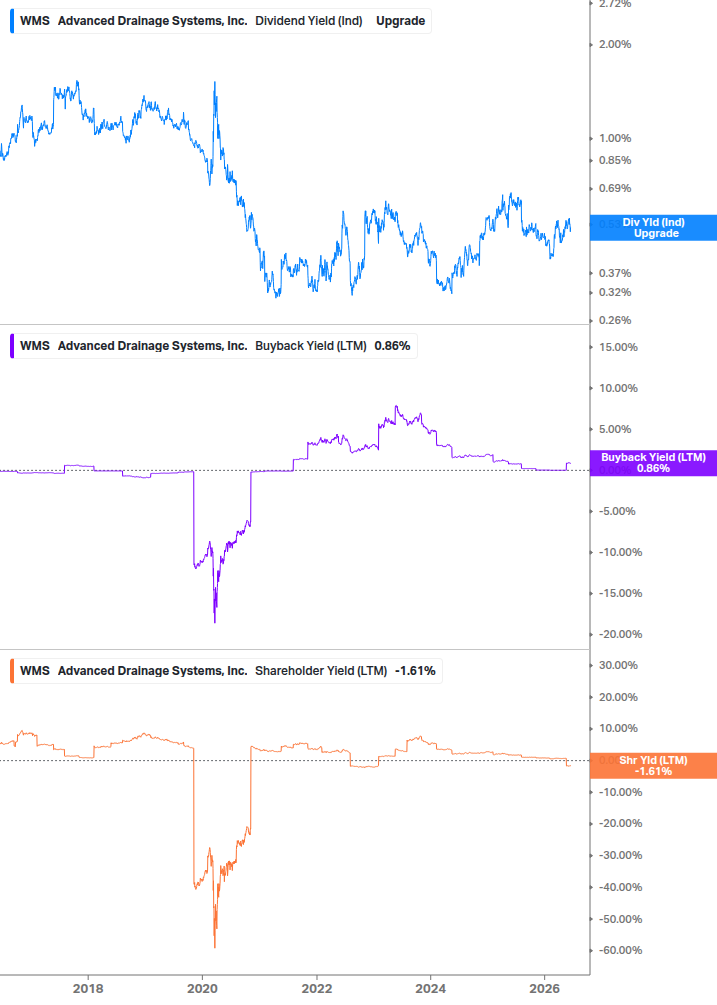
Task: Select the purple Buyback Yield color bar
Action: [x=12, y=346]
